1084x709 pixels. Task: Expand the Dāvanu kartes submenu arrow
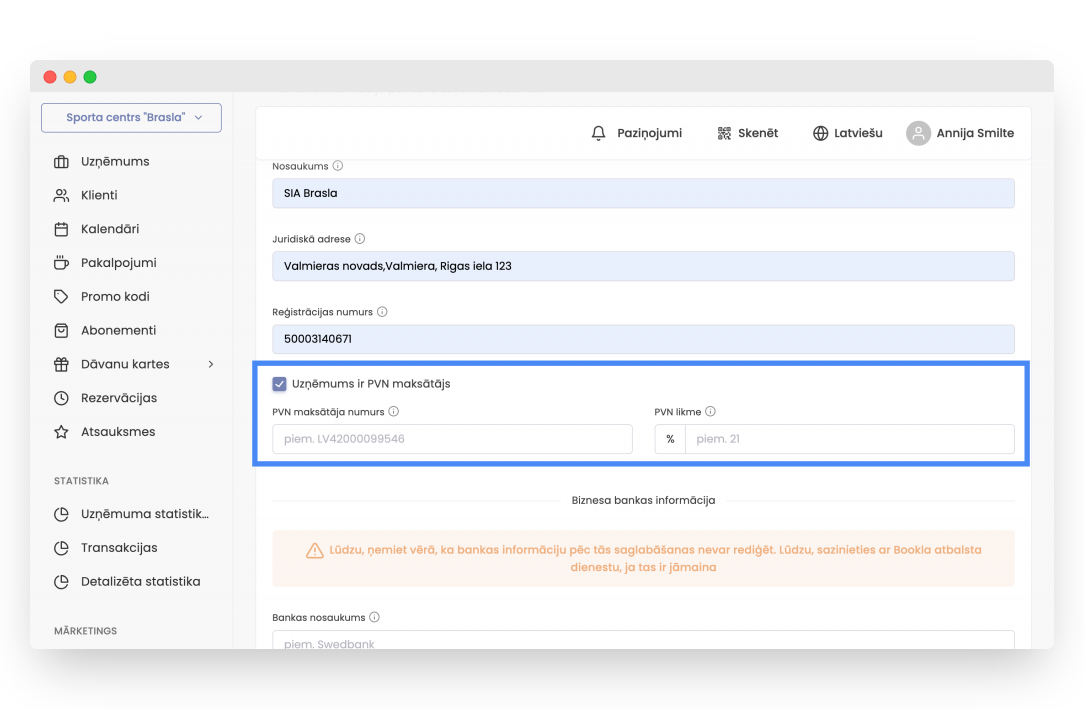[x=211, y=364]
